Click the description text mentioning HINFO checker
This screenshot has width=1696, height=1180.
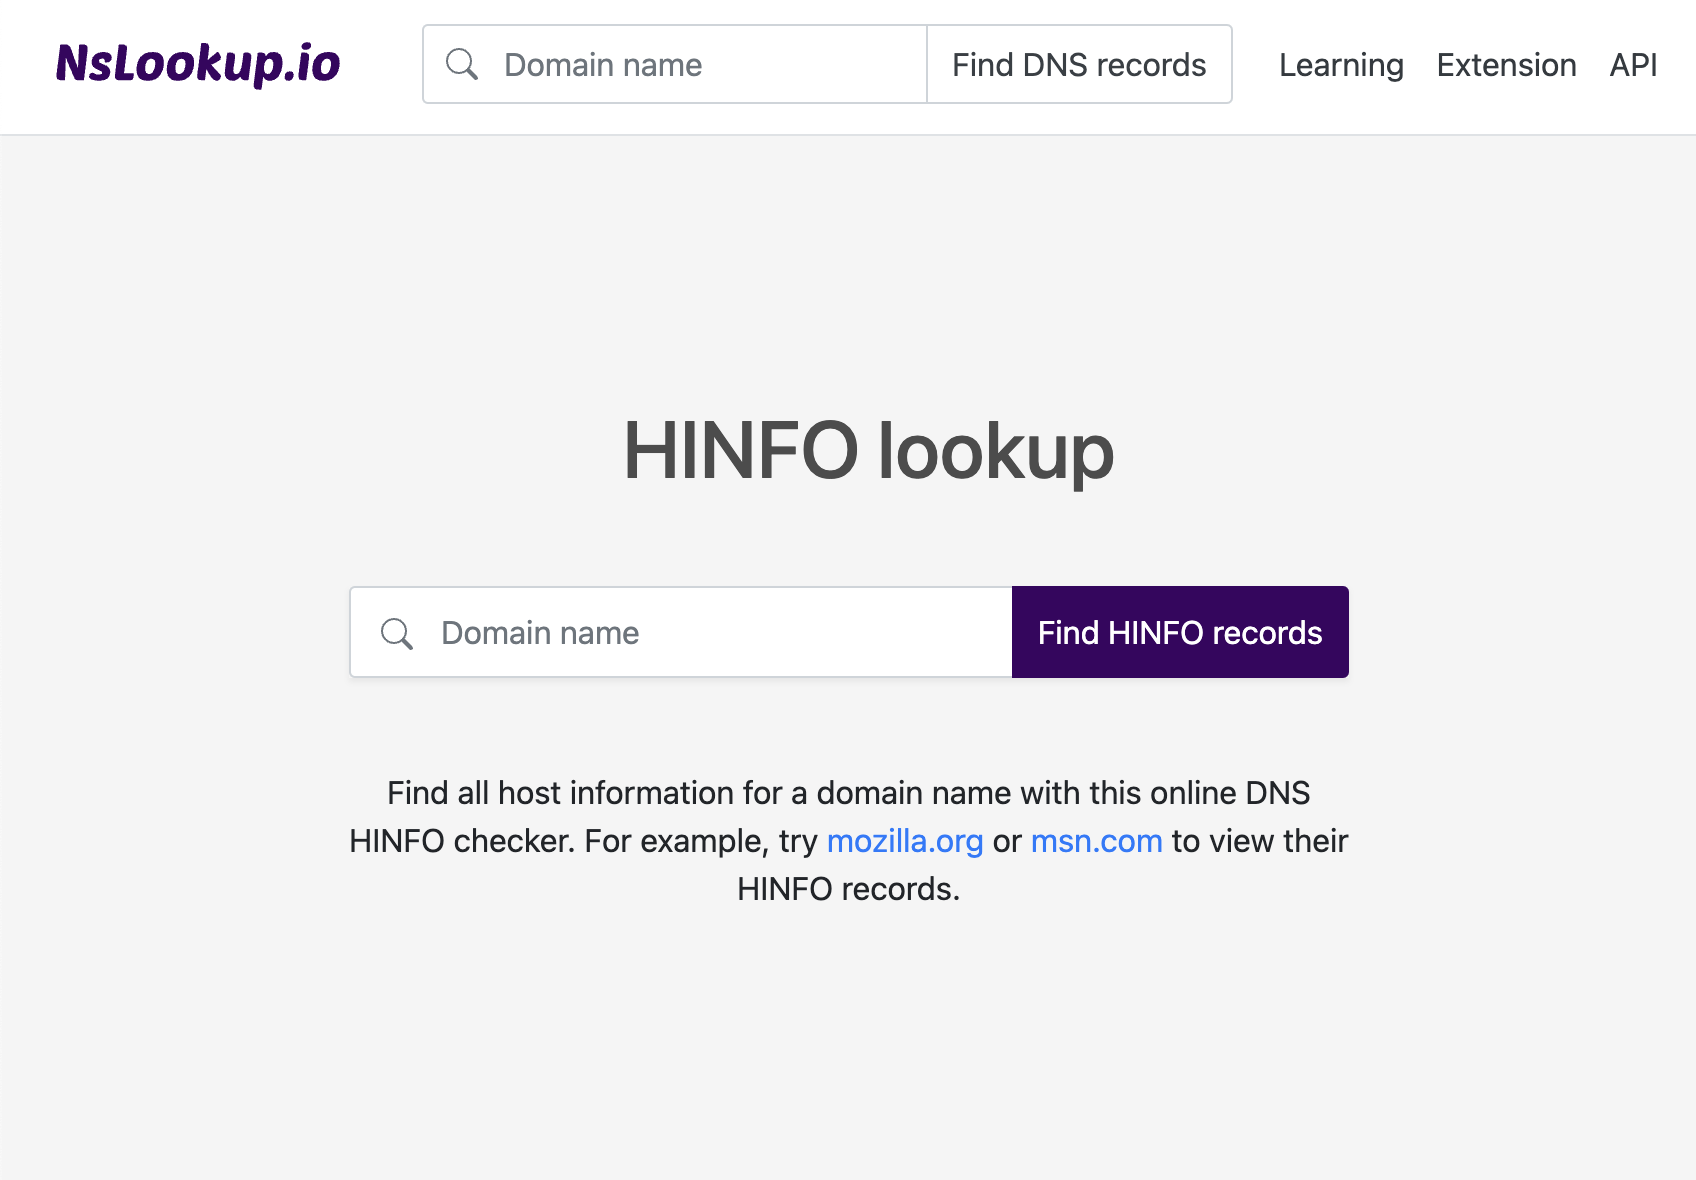(849, 840)
